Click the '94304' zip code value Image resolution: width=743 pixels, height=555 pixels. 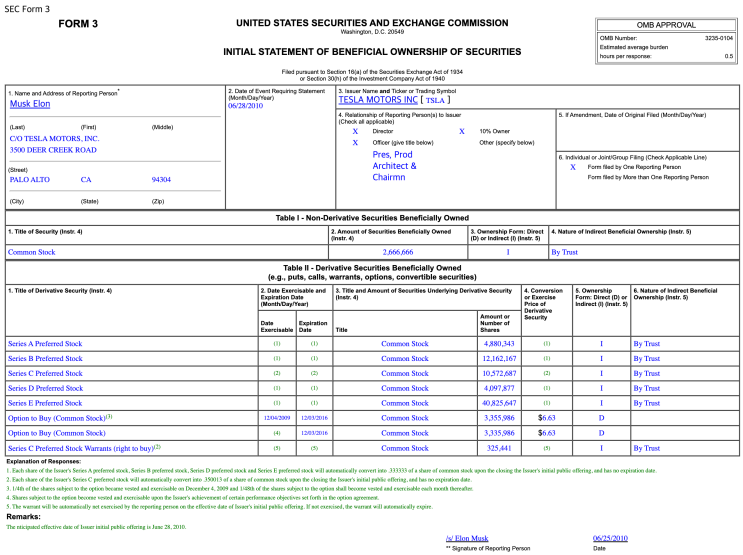pyautogui.click(x=161, y=180)
